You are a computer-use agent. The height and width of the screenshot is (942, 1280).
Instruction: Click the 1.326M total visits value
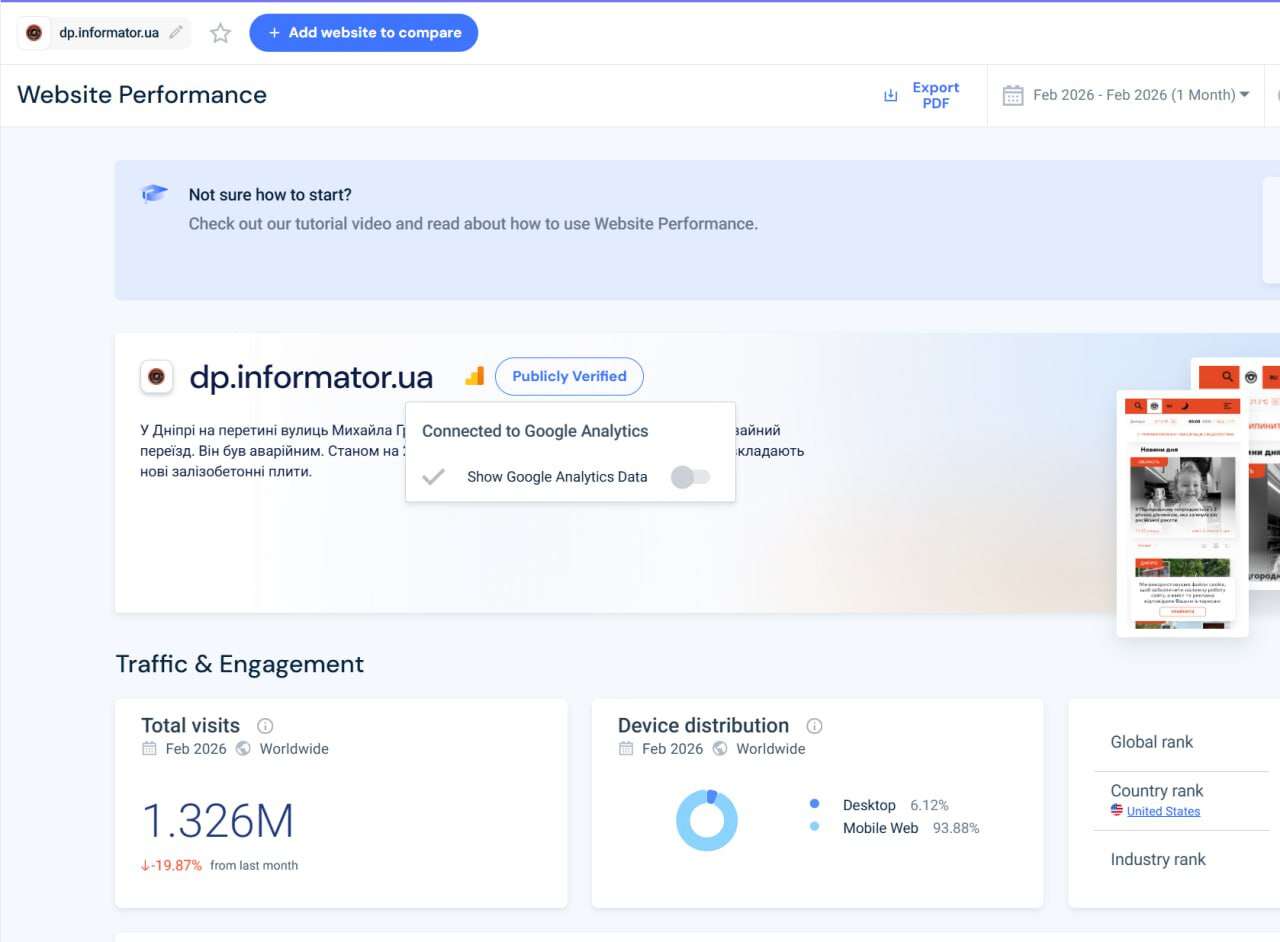point(218,821)
